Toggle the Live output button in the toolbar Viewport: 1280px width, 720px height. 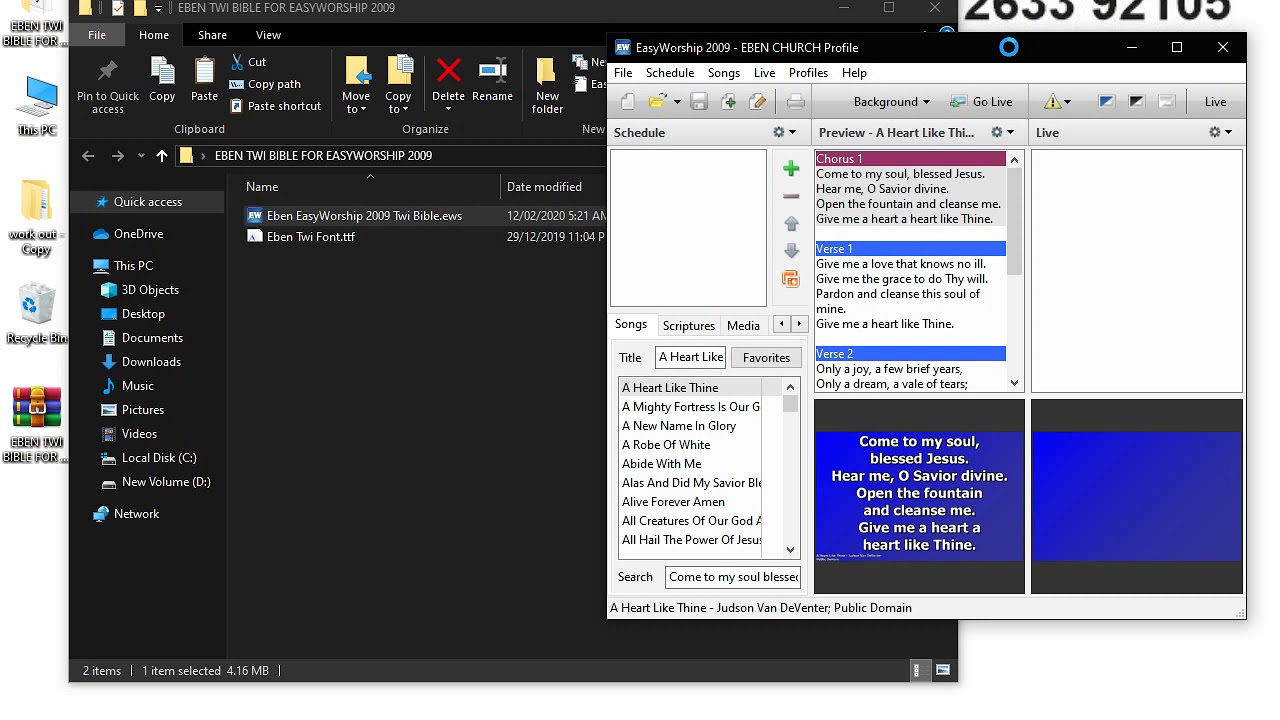coord(1215,102)
